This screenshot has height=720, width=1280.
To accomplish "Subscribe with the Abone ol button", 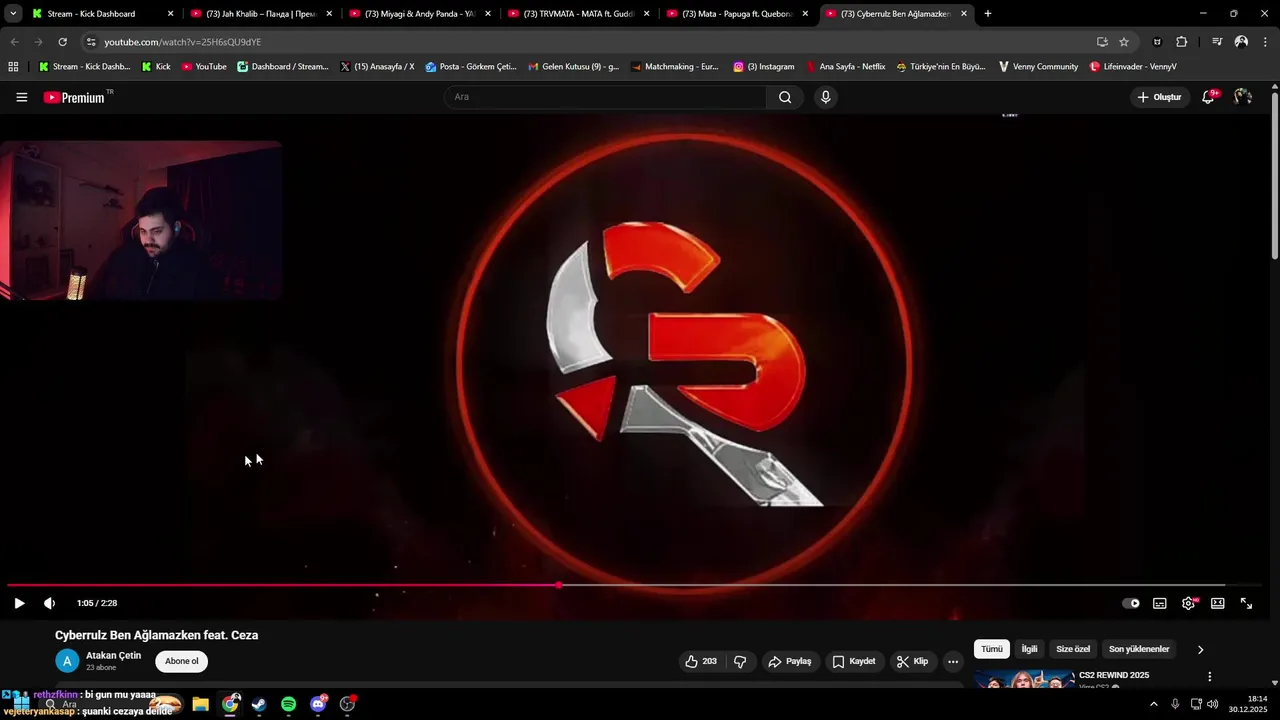I will point(182,661).
